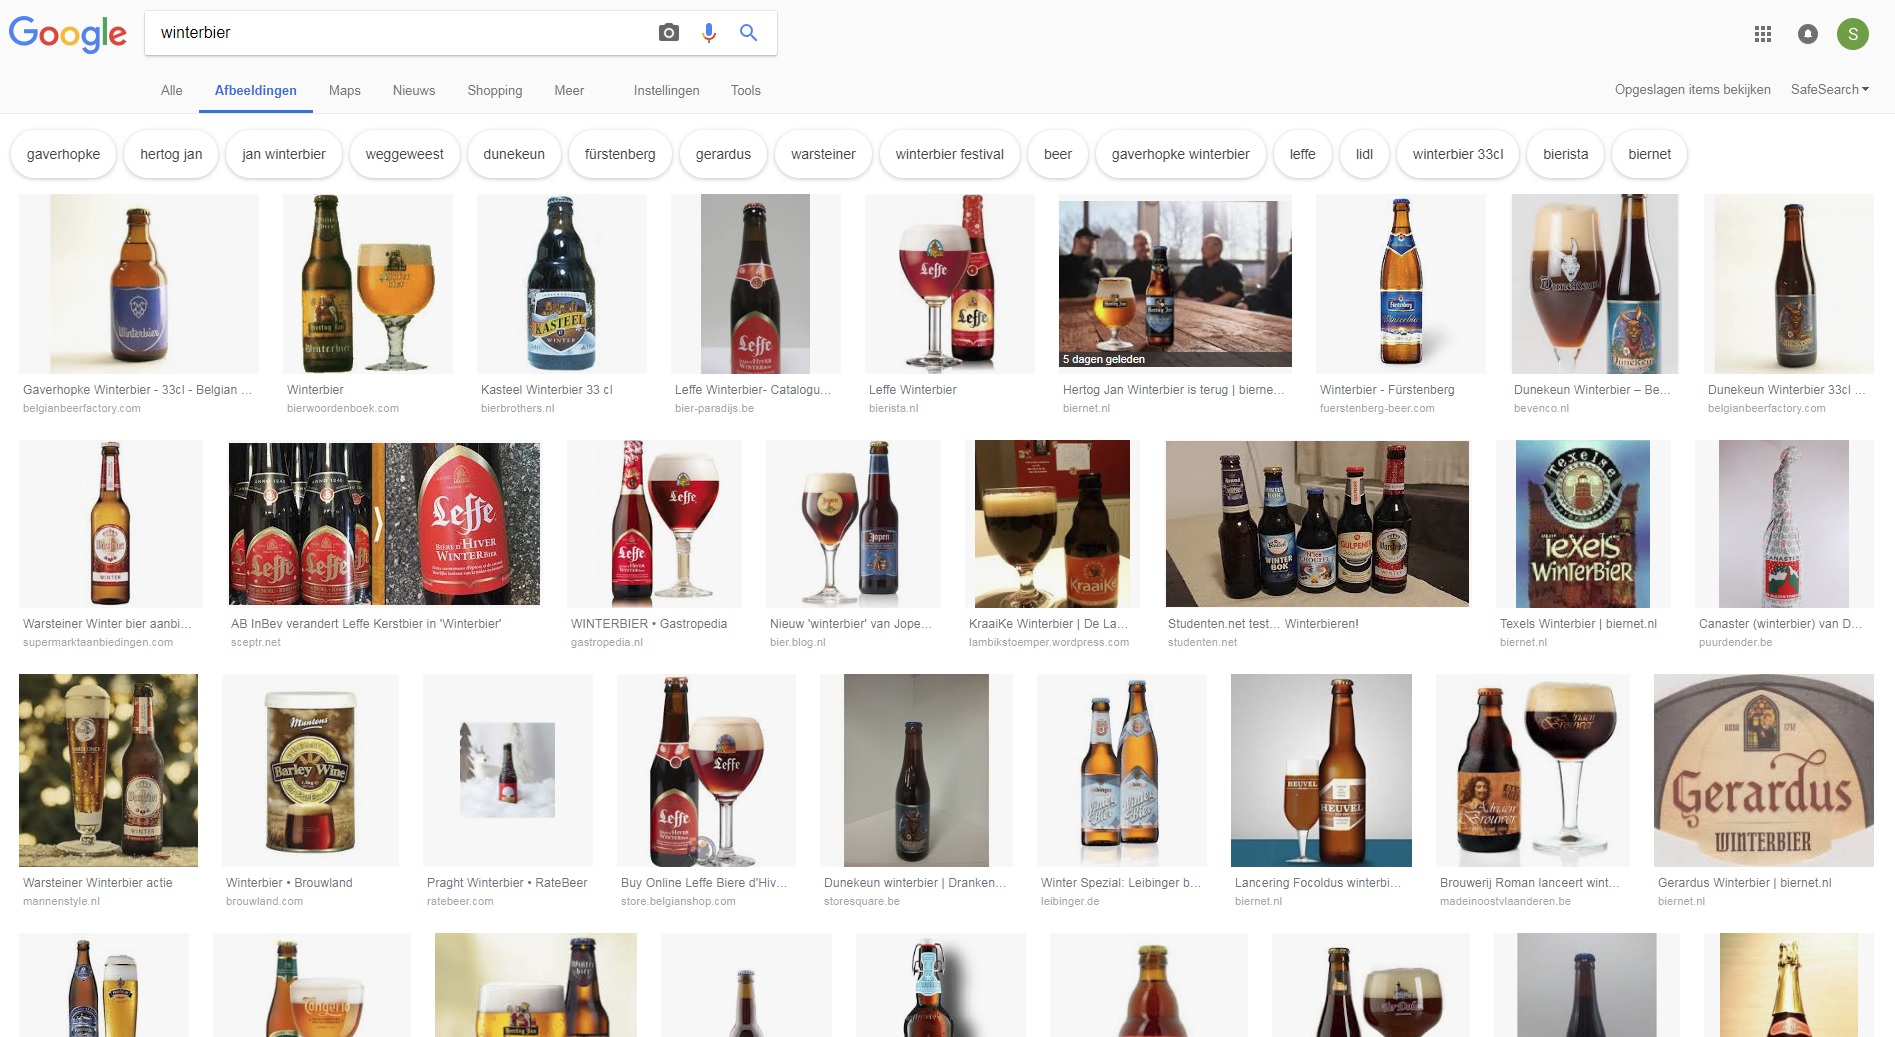Screen dimensions: 1895x1037
Task: Click the KraaiKe Winterbier caption
Action: (x=1048, y=624)
